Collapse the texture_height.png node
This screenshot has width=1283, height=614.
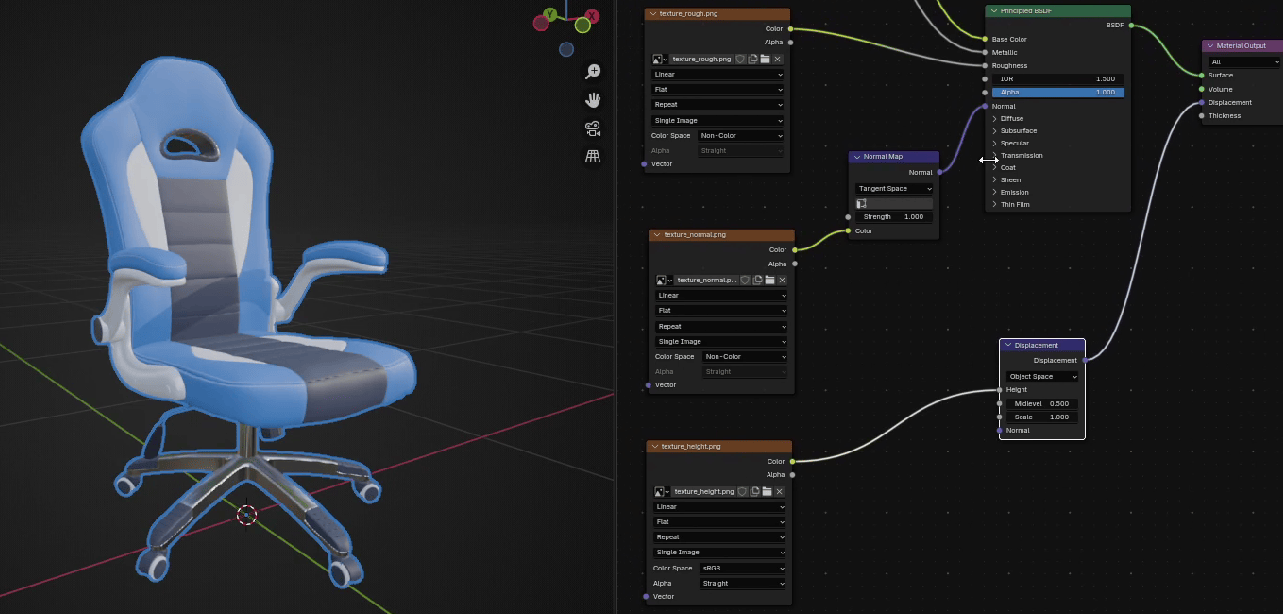tap(655, 446)
